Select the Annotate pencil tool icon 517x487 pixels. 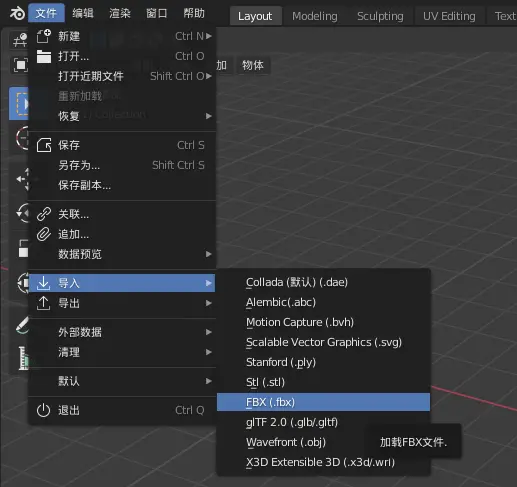tap(23, 325)
